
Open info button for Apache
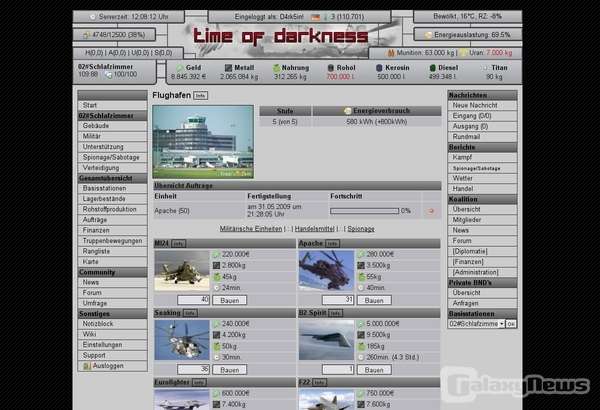pos(332,244)
